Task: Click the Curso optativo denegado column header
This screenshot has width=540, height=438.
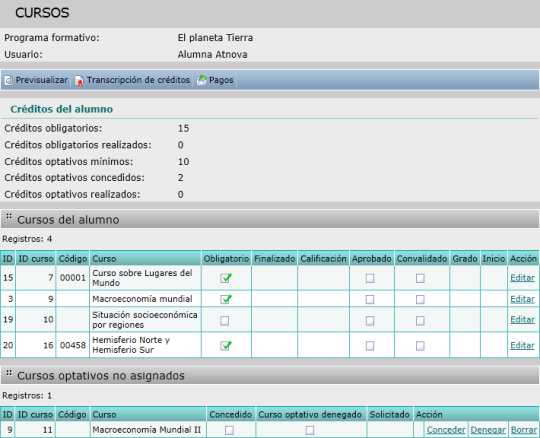Action: (x=310, y=414)
